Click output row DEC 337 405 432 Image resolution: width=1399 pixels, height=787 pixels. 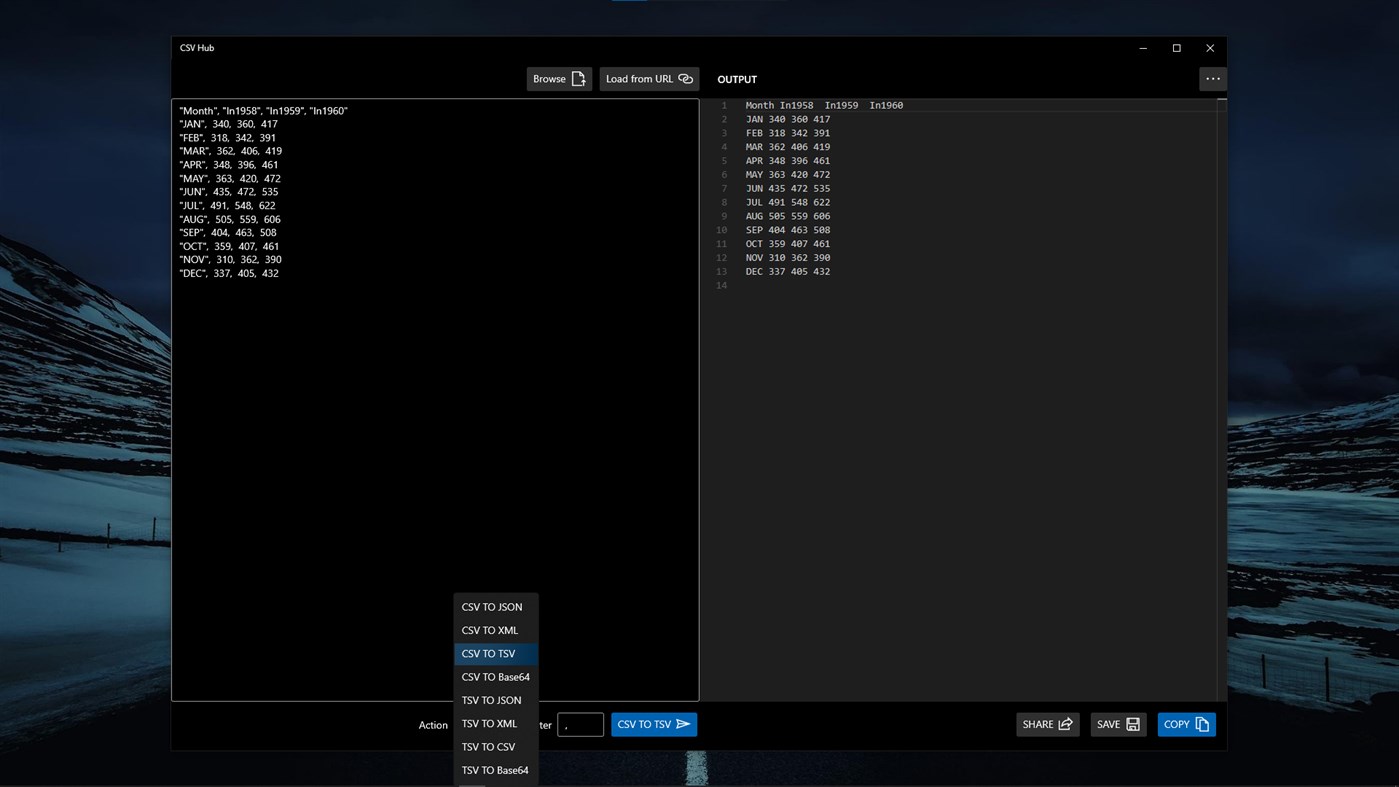point(787,272)
